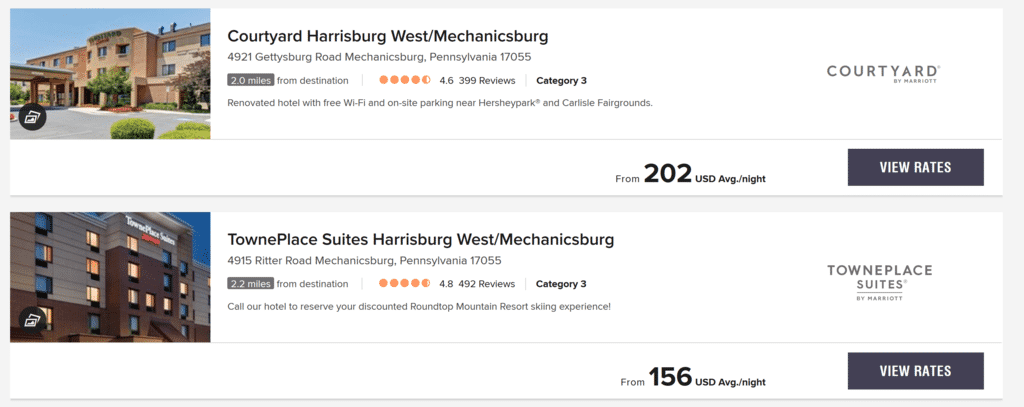
Task: Click the 2.0 miles distance badge
Action: pyautogui.click(x=250, y=81)
